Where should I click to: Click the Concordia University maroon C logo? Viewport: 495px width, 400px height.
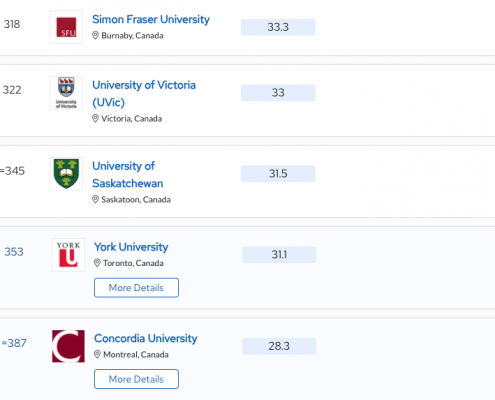[68, 346]
